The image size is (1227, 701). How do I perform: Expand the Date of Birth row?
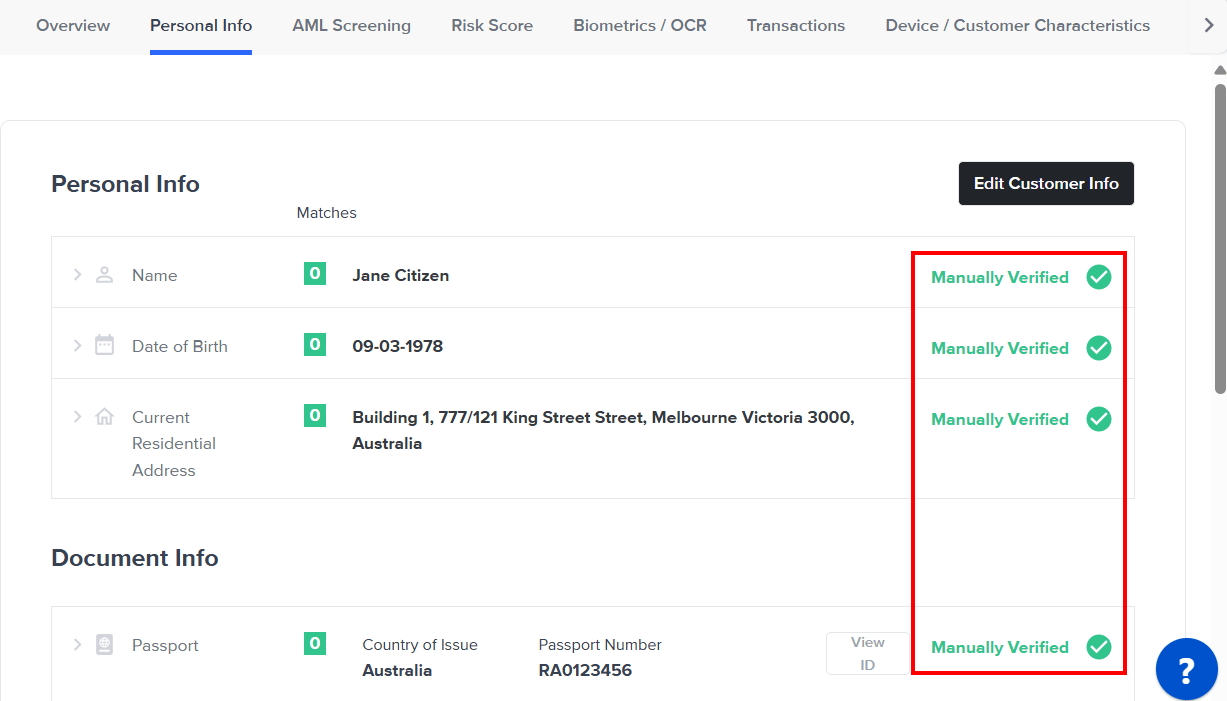pyautogui.click(x=77, y=346)
